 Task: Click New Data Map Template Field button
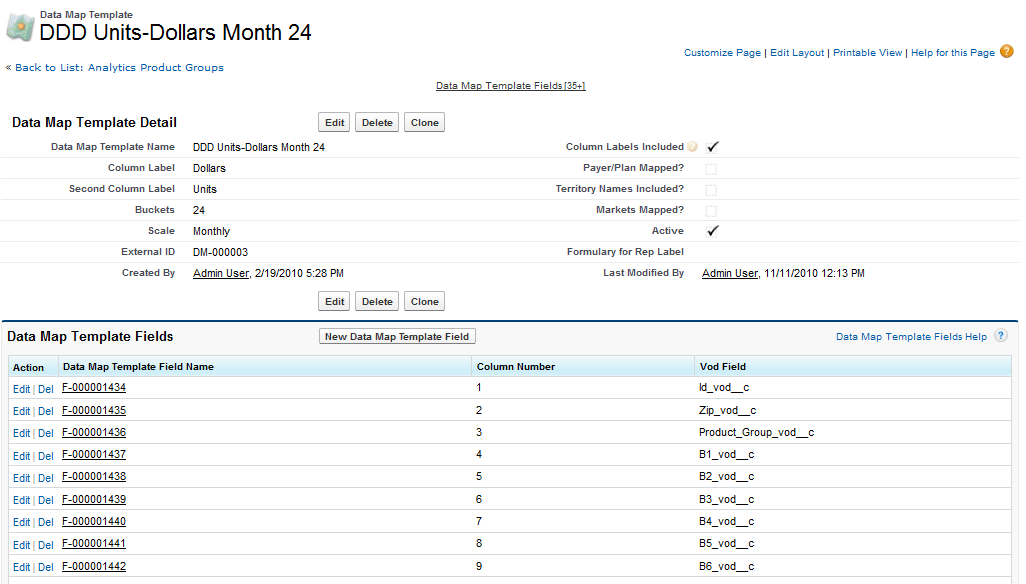397,337
